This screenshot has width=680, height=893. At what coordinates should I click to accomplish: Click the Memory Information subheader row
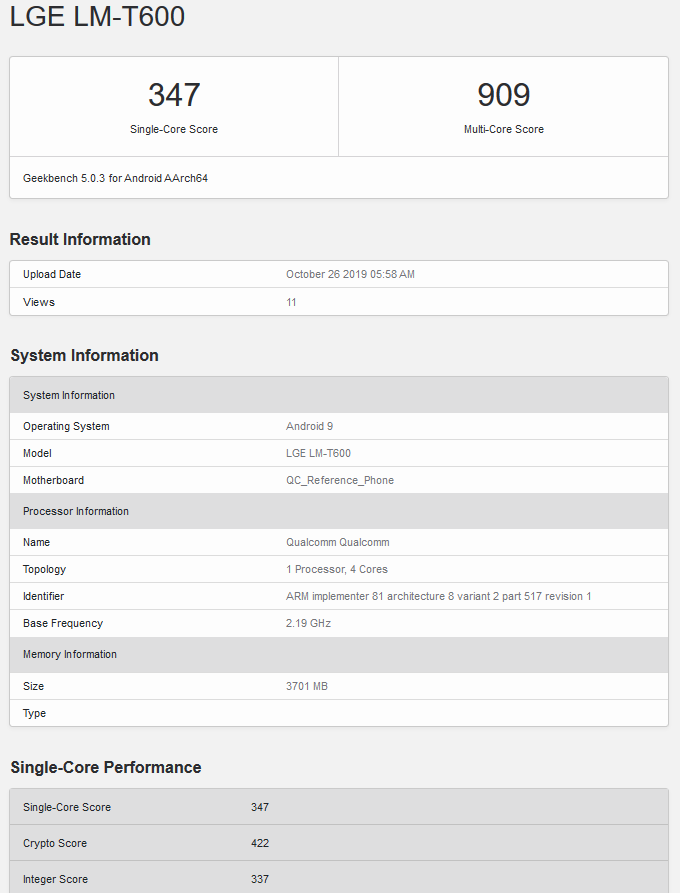point(70,654)
